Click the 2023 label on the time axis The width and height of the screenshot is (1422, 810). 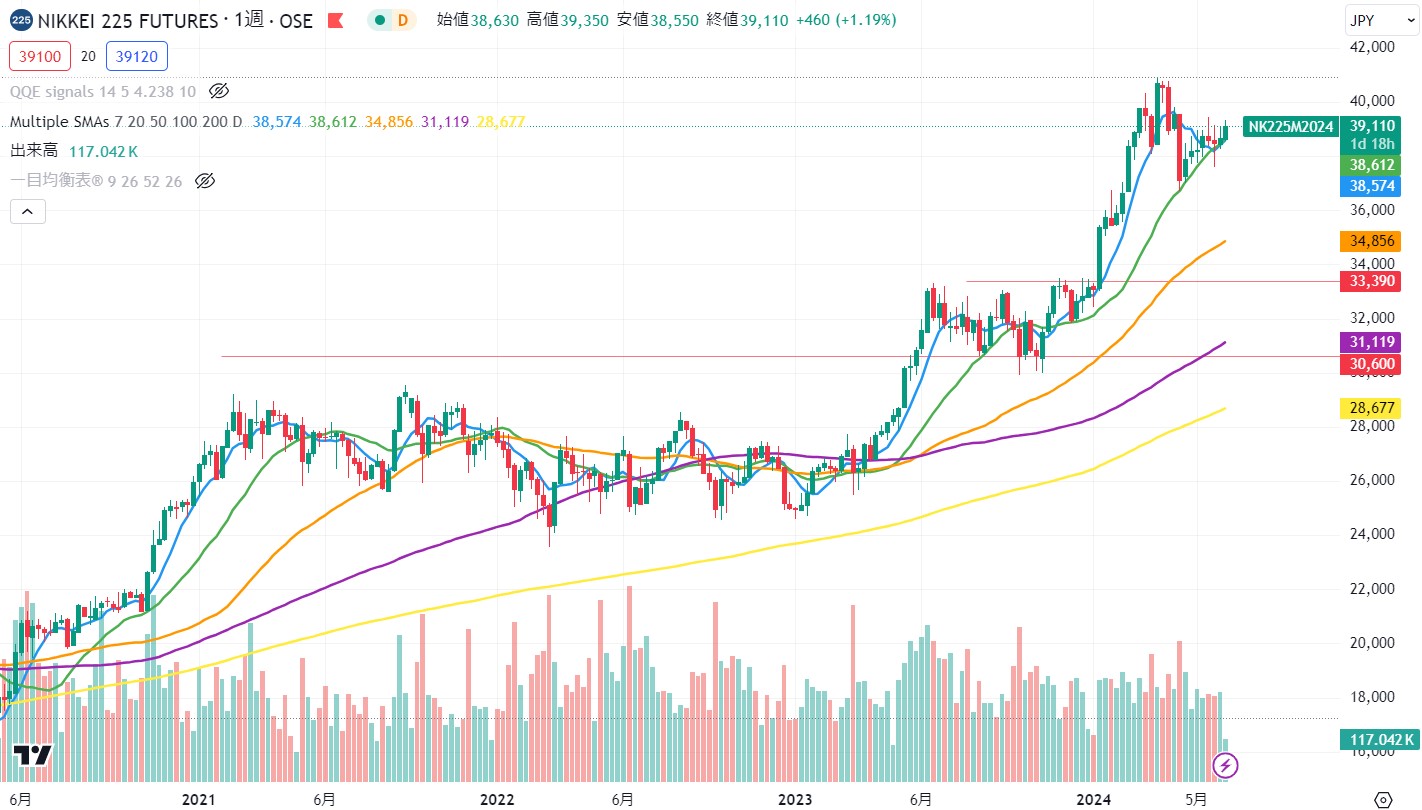pos(795,799)
